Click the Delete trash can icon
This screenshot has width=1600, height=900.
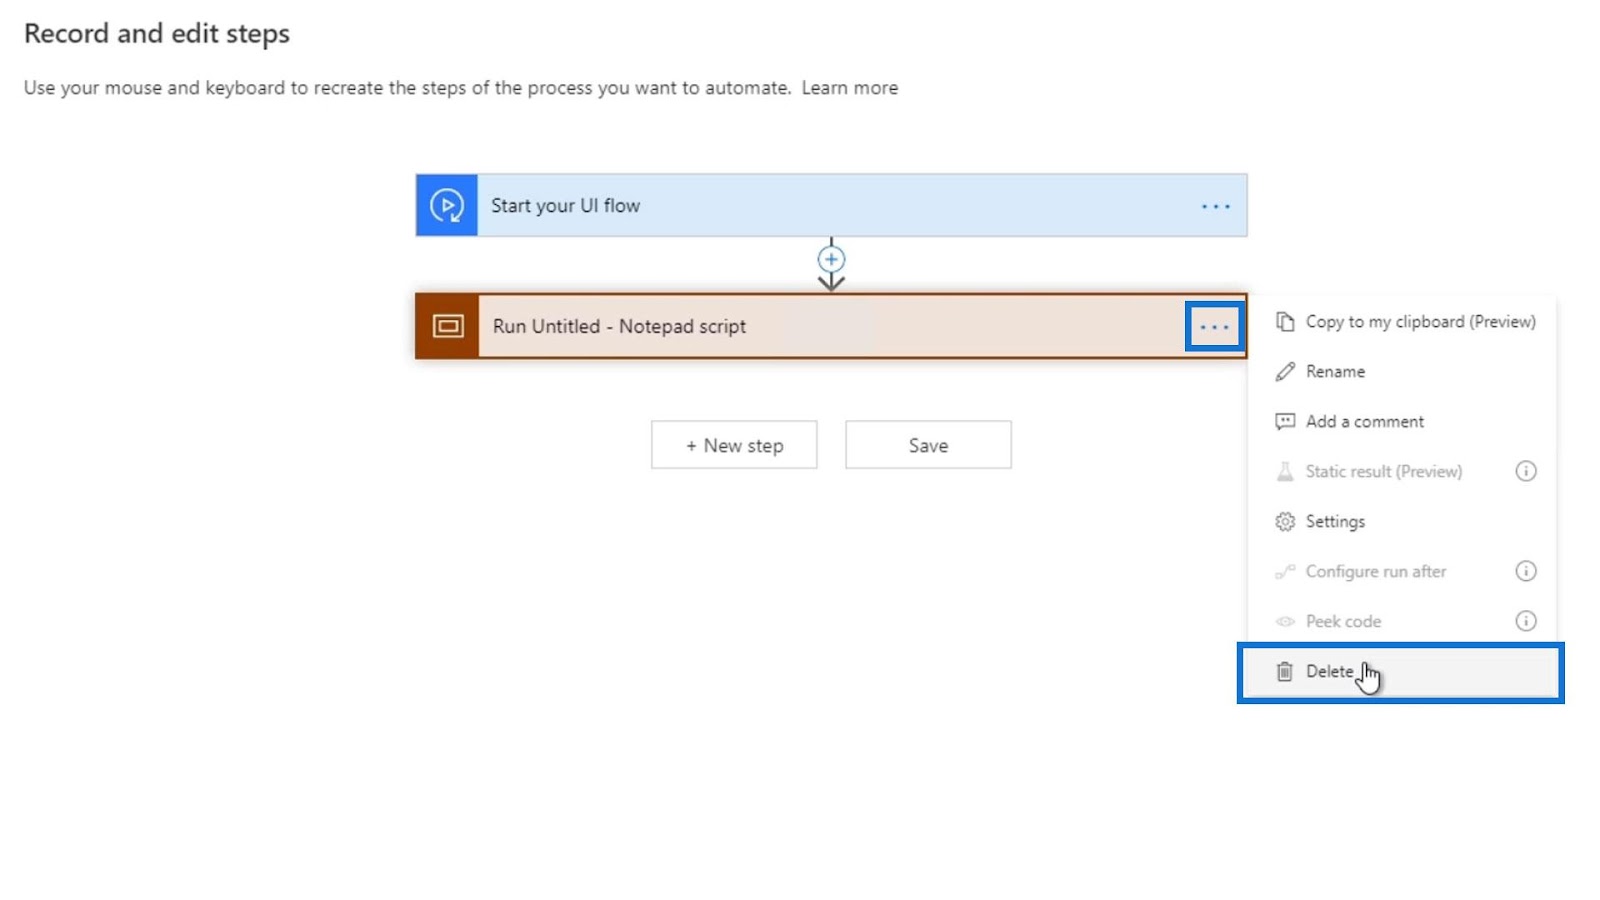[1285, 671]
